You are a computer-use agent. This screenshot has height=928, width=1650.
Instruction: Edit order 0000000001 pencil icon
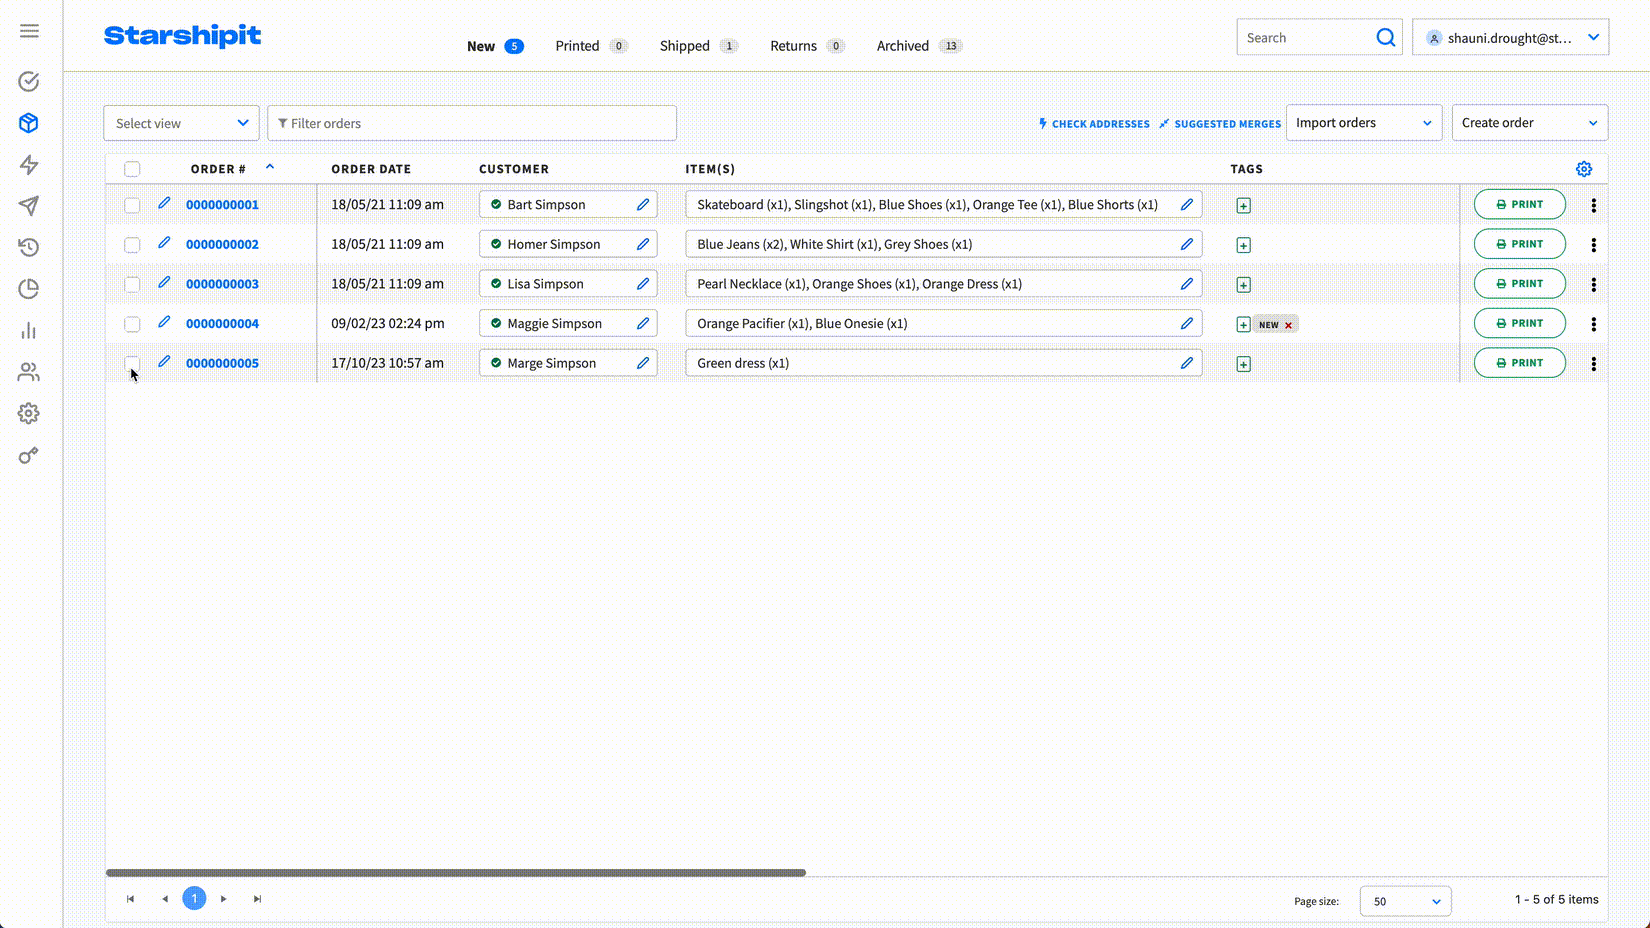[164, 203]
